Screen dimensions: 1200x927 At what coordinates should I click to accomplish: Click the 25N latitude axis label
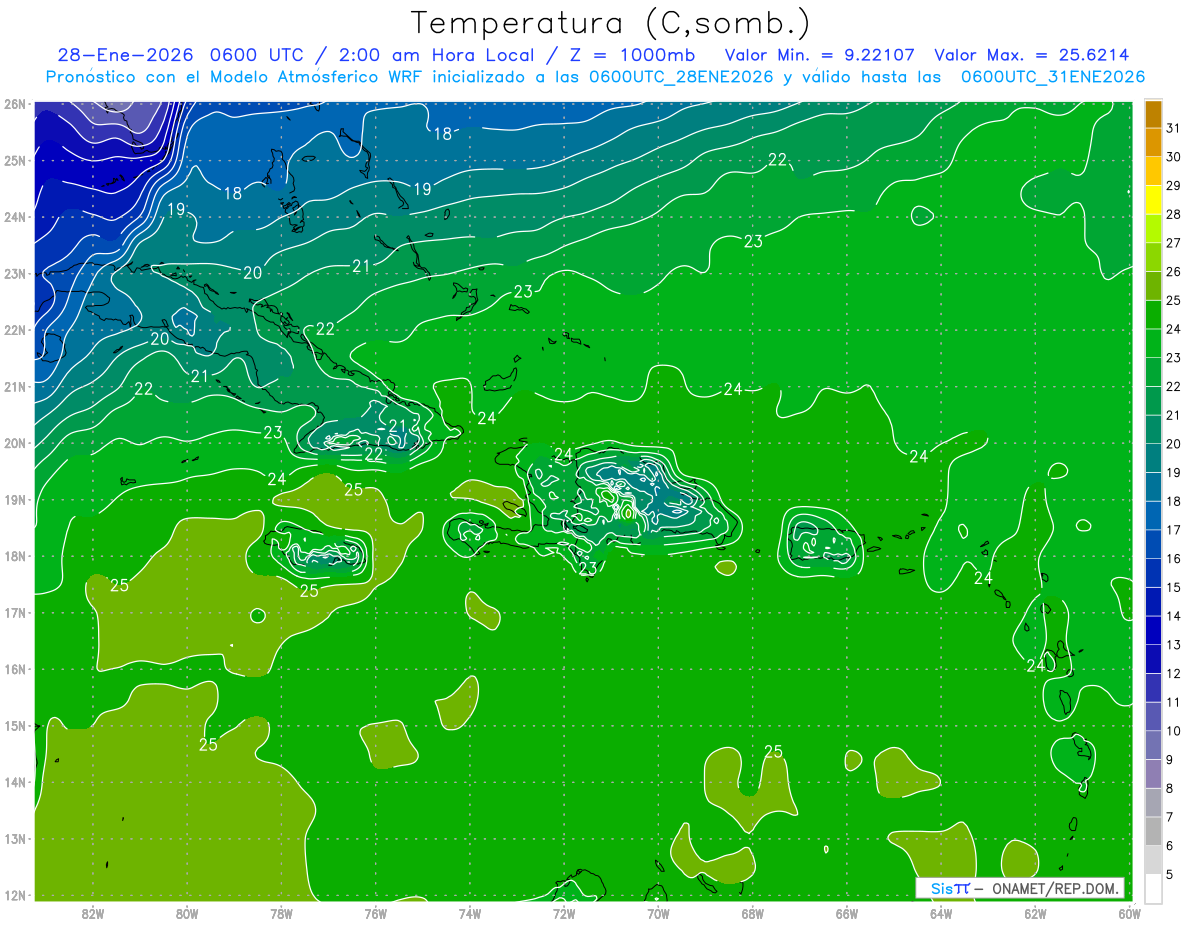coord(15,160)
